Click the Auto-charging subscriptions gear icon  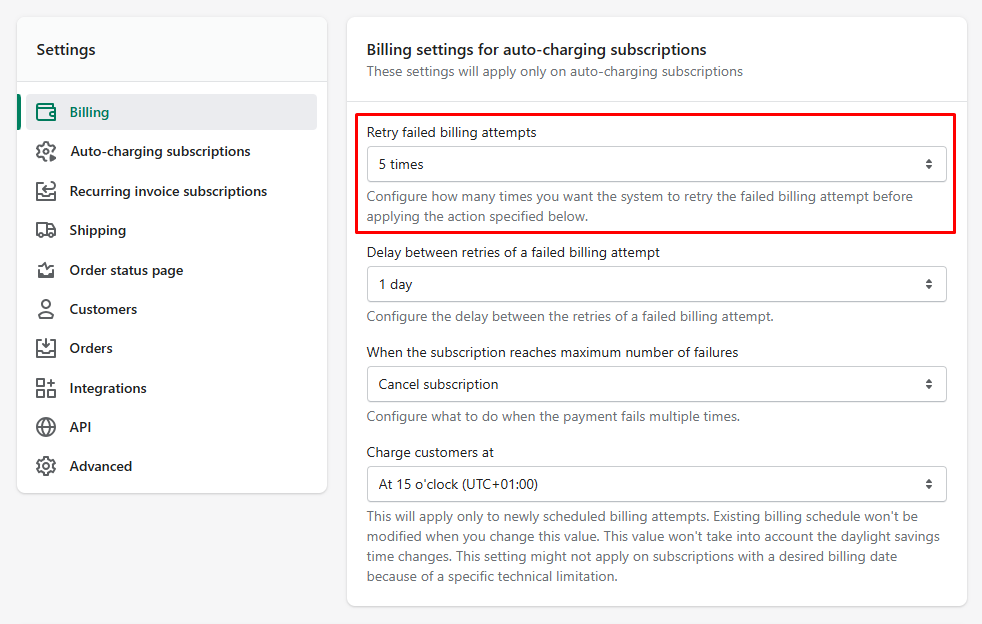click(46, 152)
